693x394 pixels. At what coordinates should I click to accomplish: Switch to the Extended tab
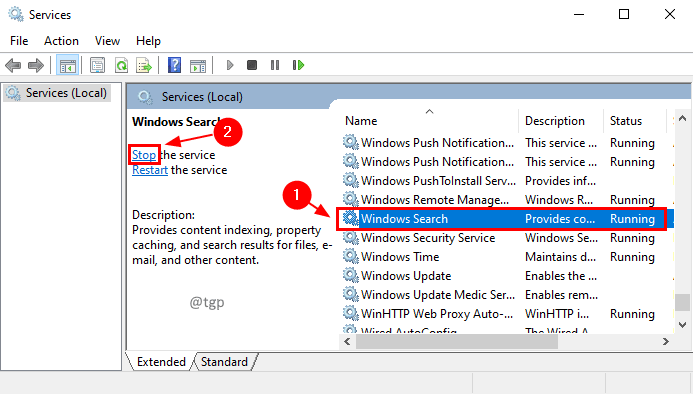click(161, 362)
